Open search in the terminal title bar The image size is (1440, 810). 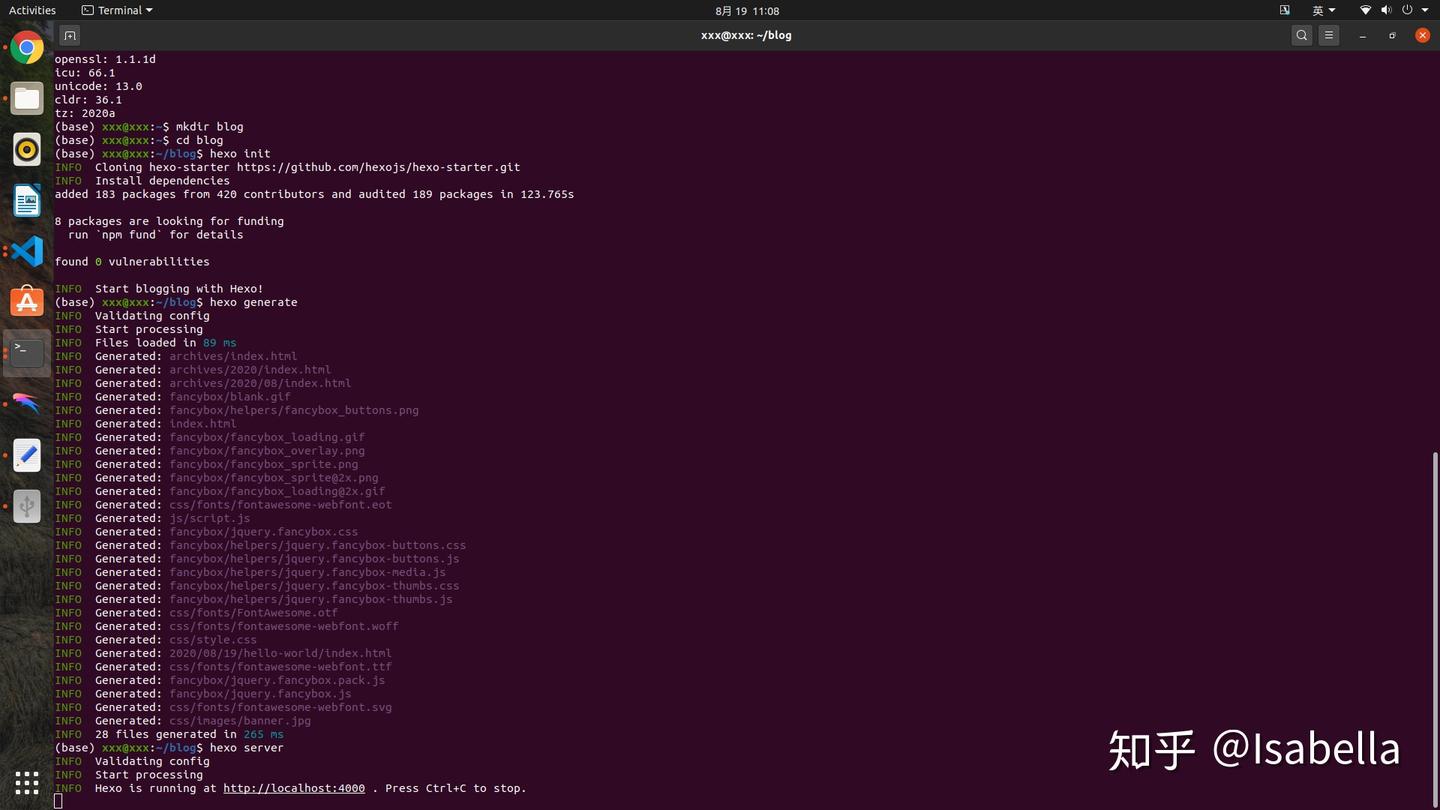pyautogui.click(x=1301, y=35)
